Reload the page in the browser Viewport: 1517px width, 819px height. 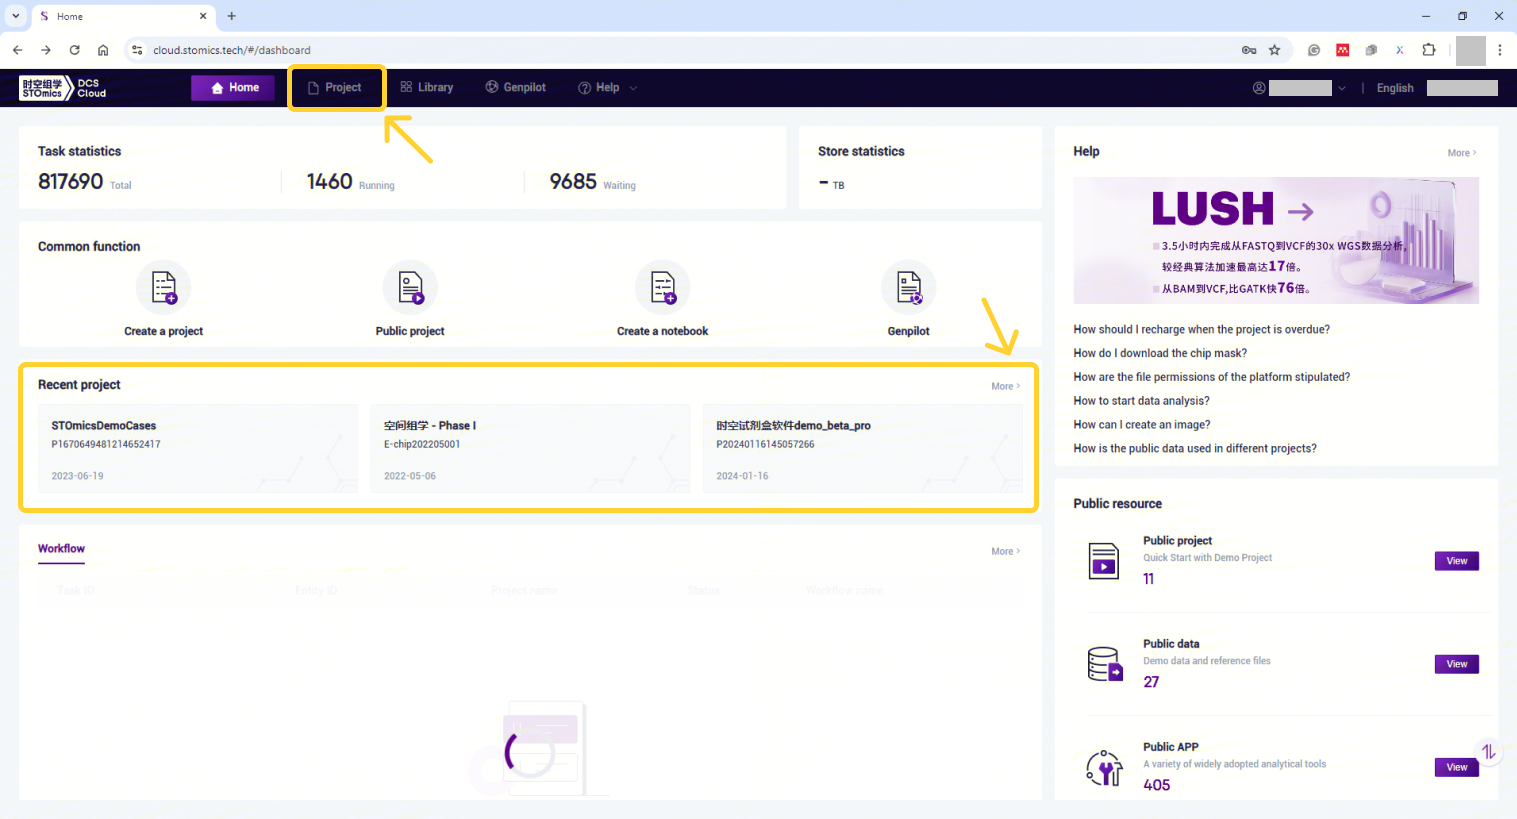point(74,50)
